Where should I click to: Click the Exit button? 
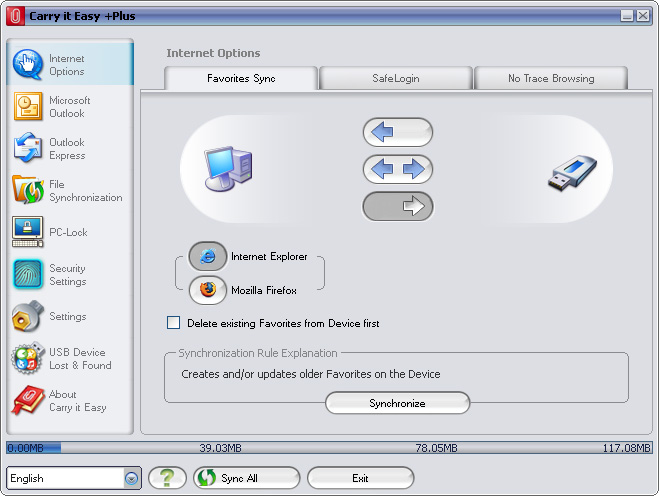pyautogui.click(x=361, y=478)
